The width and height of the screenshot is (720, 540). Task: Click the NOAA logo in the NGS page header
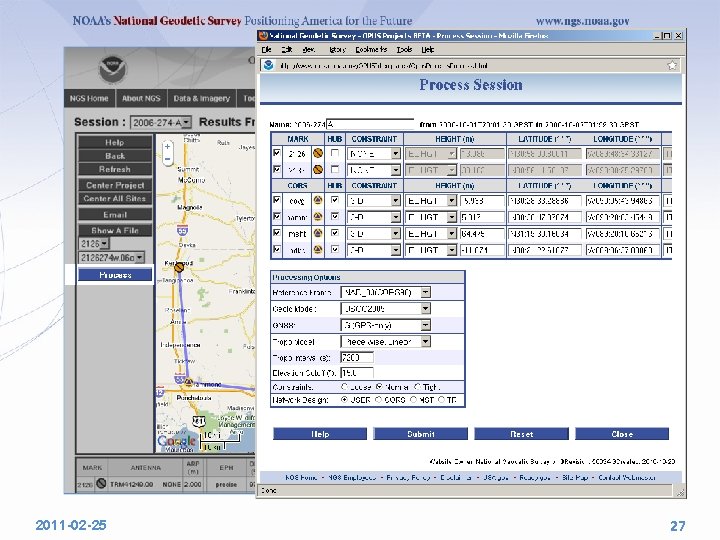pyautogui.click(x=113, y=69)
